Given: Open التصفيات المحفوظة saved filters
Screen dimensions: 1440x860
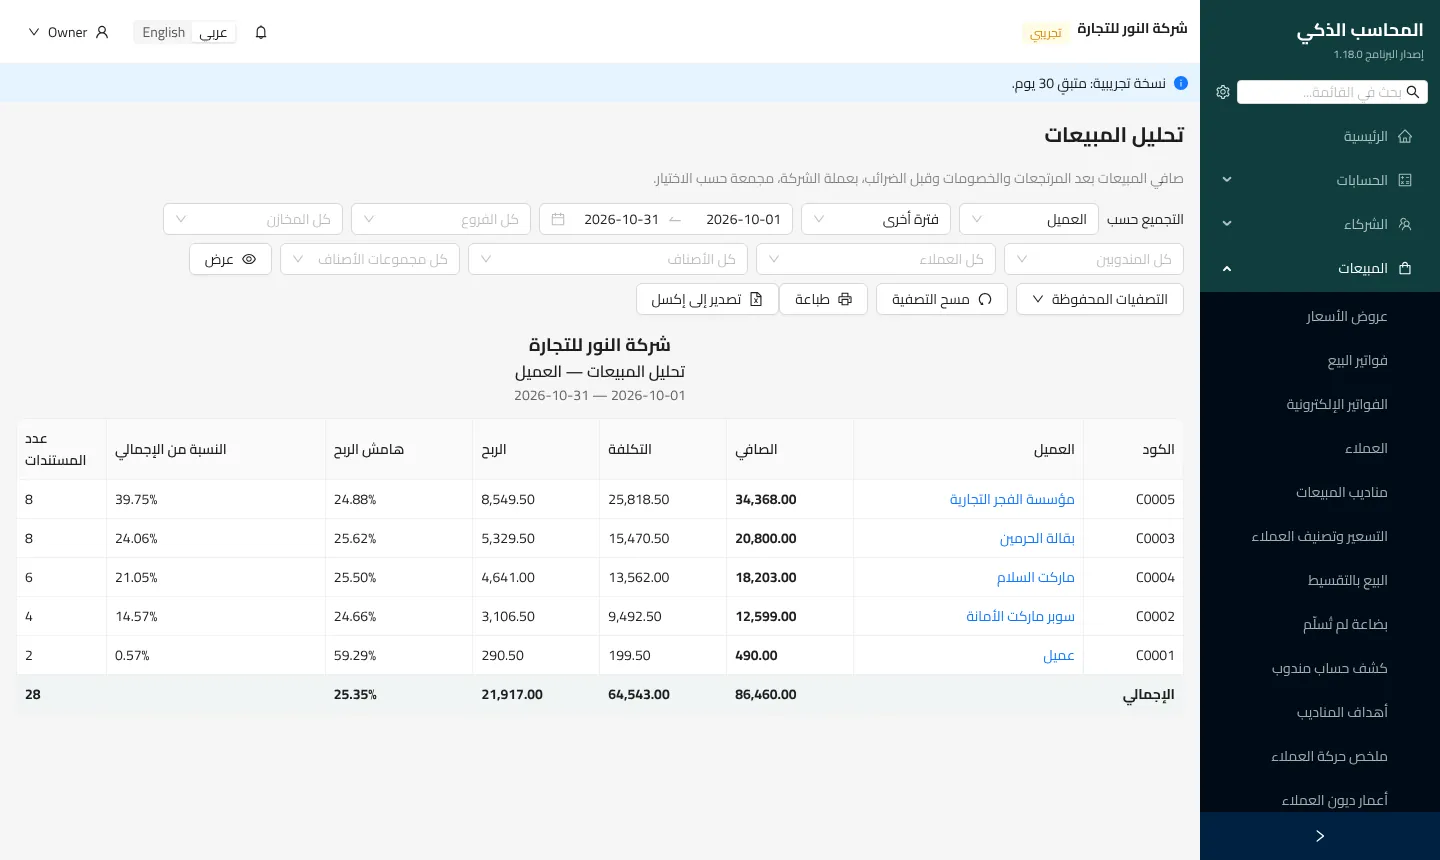Looking at the screenshot, I should click(x=1100, y=299).
